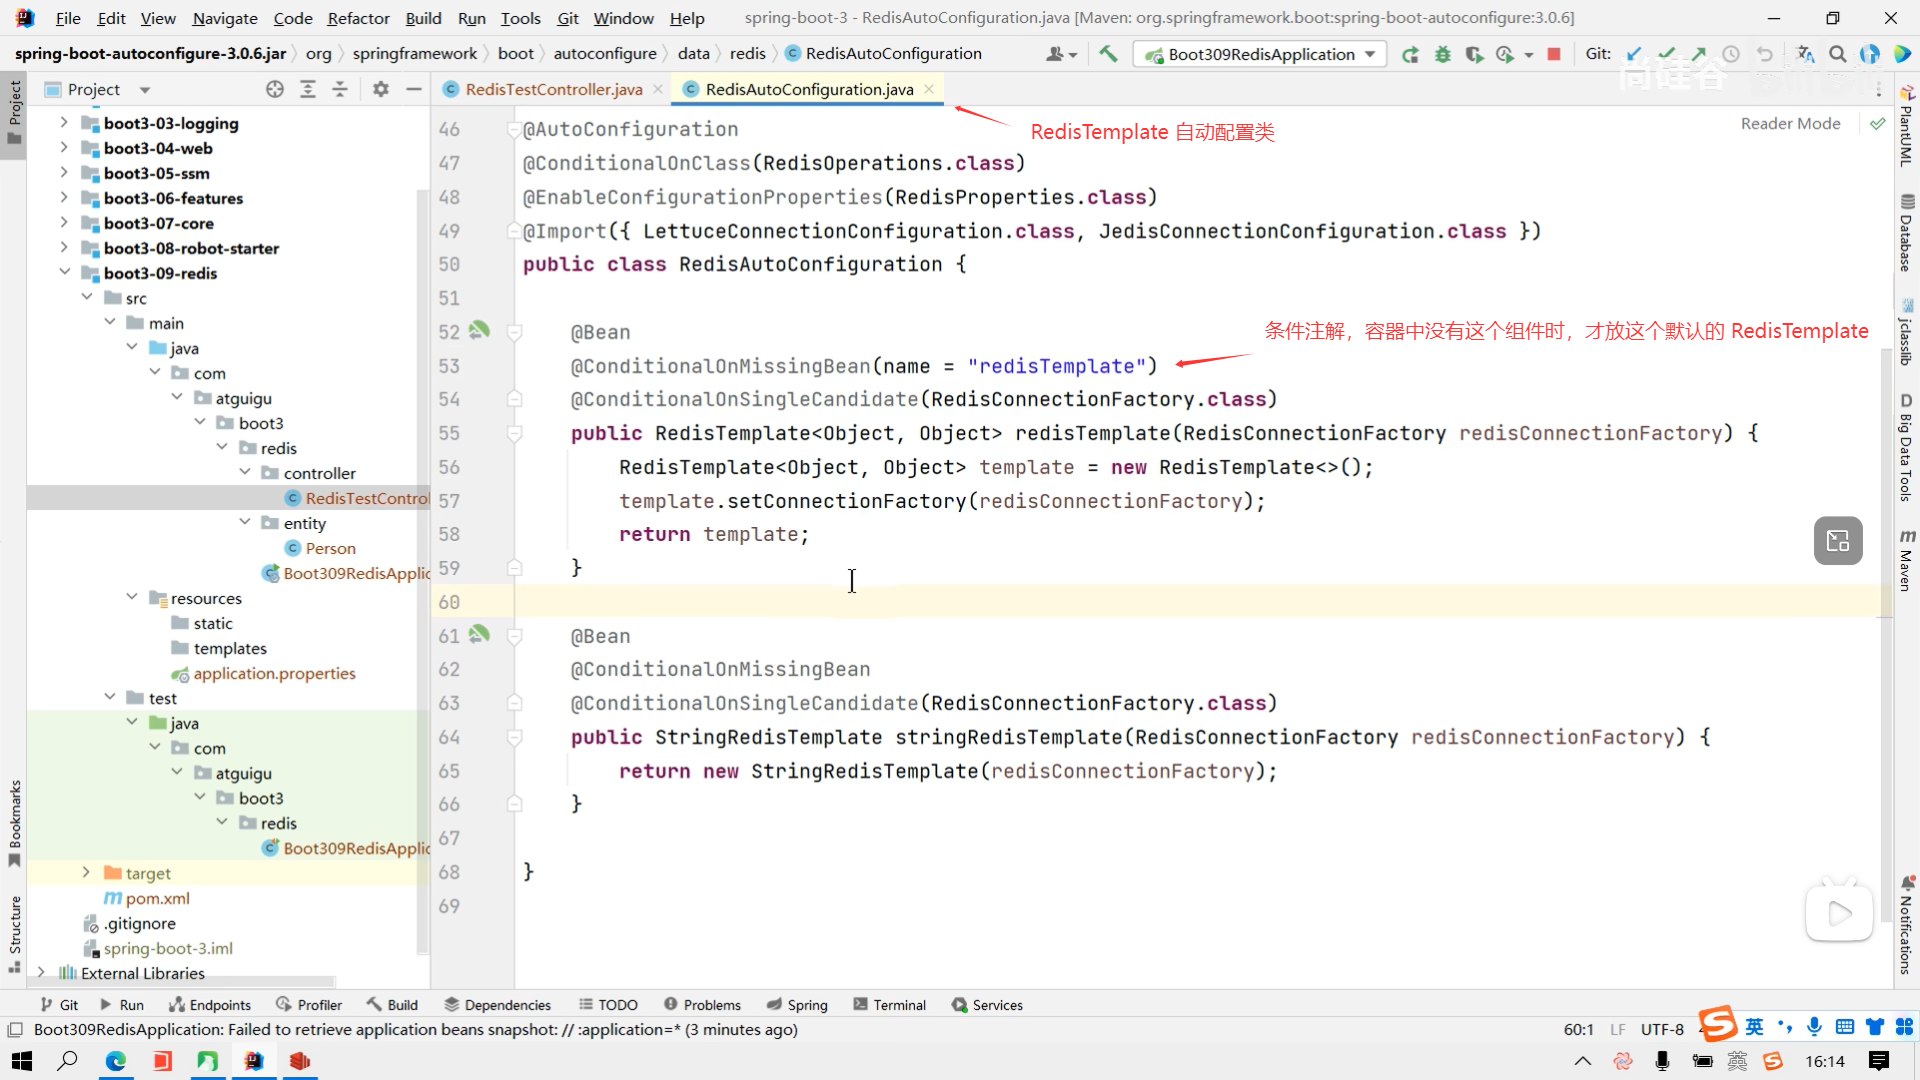This screenshot has width=1920, height=1080.
Task: Stop the running application with the red square
Action: tap(1554, 54)
